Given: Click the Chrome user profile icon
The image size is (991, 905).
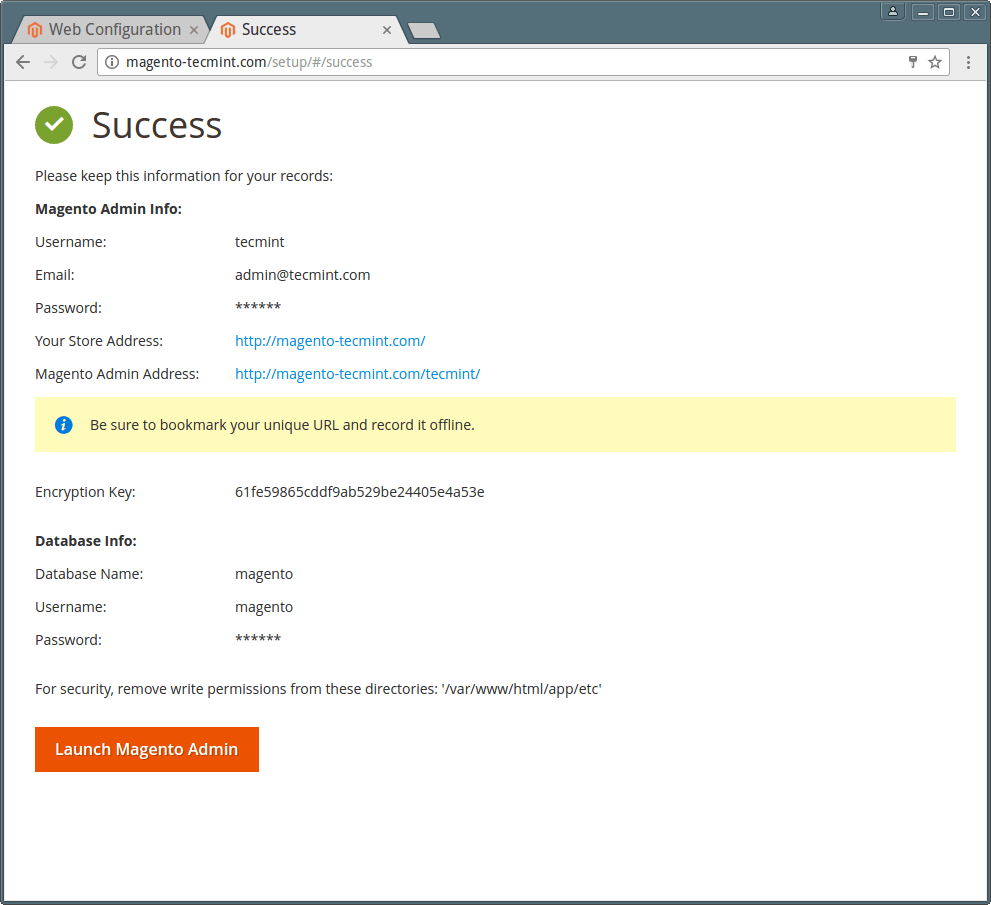Looking at the screenshot, I should (893, 11).
